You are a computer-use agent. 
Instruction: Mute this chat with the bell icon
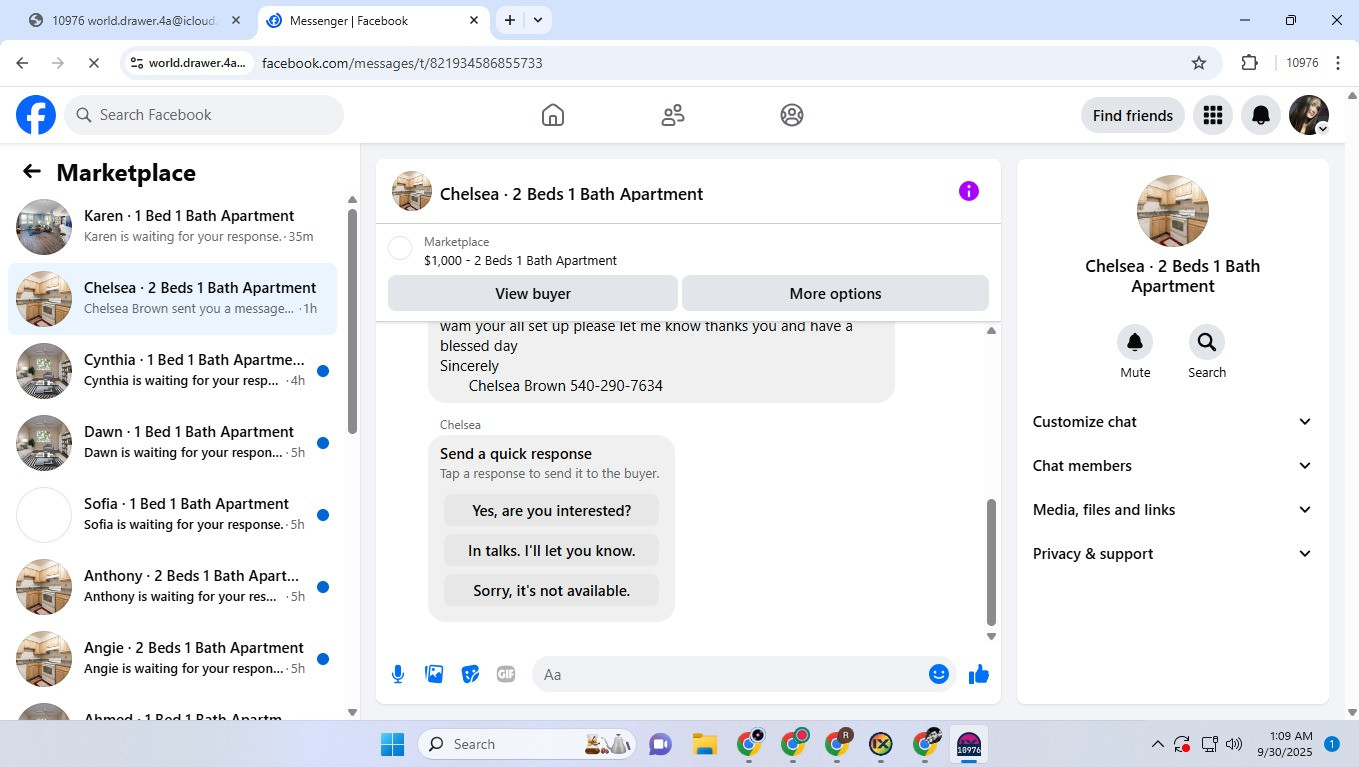coord(1135,342)
